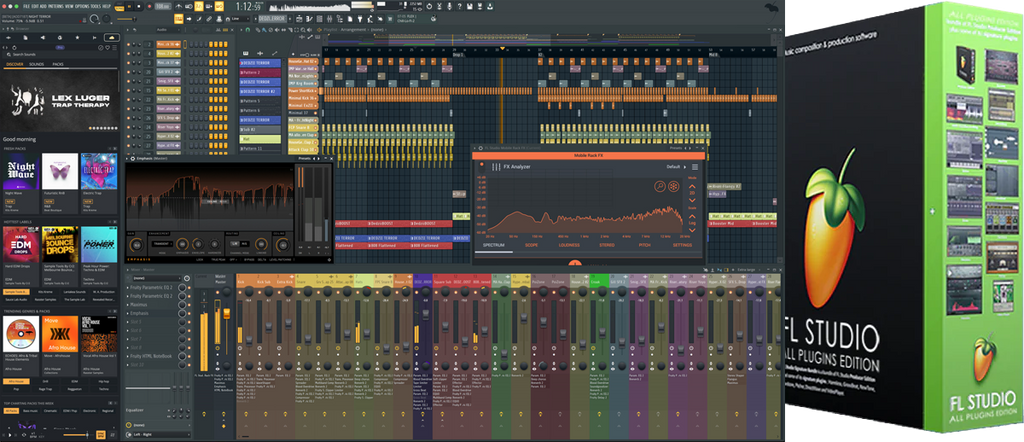Toggle the FX Analyzer power switch
Image resolution: width=1024 pixels, height=442 pixels.
point(482,166)
